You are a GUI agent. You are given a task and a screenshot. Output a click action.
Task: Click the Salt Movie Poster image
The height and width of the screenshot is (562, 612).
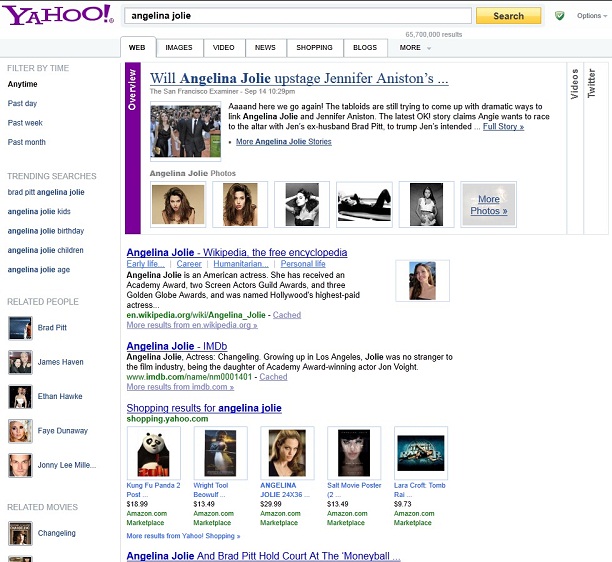[354, 453]
